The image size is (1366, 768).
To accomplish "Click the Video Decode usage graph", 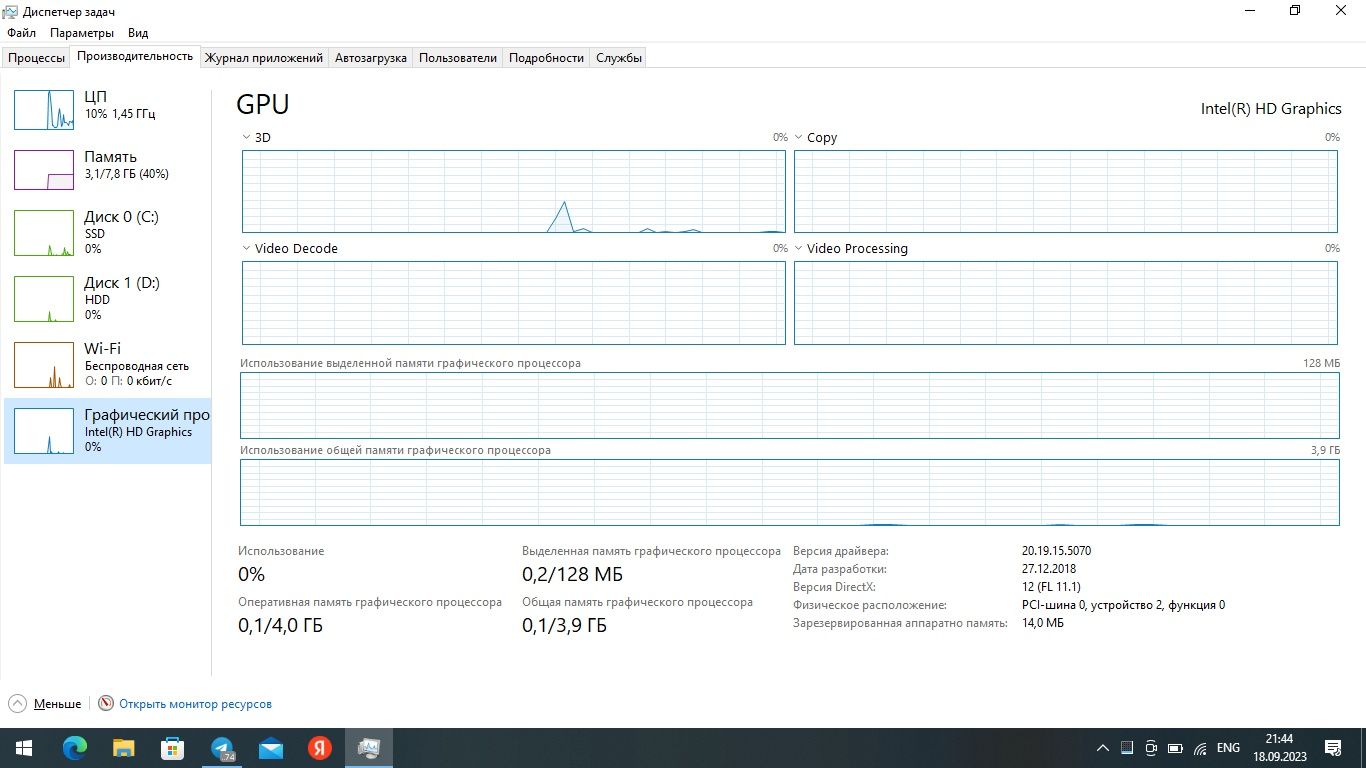I will (514, 303).
